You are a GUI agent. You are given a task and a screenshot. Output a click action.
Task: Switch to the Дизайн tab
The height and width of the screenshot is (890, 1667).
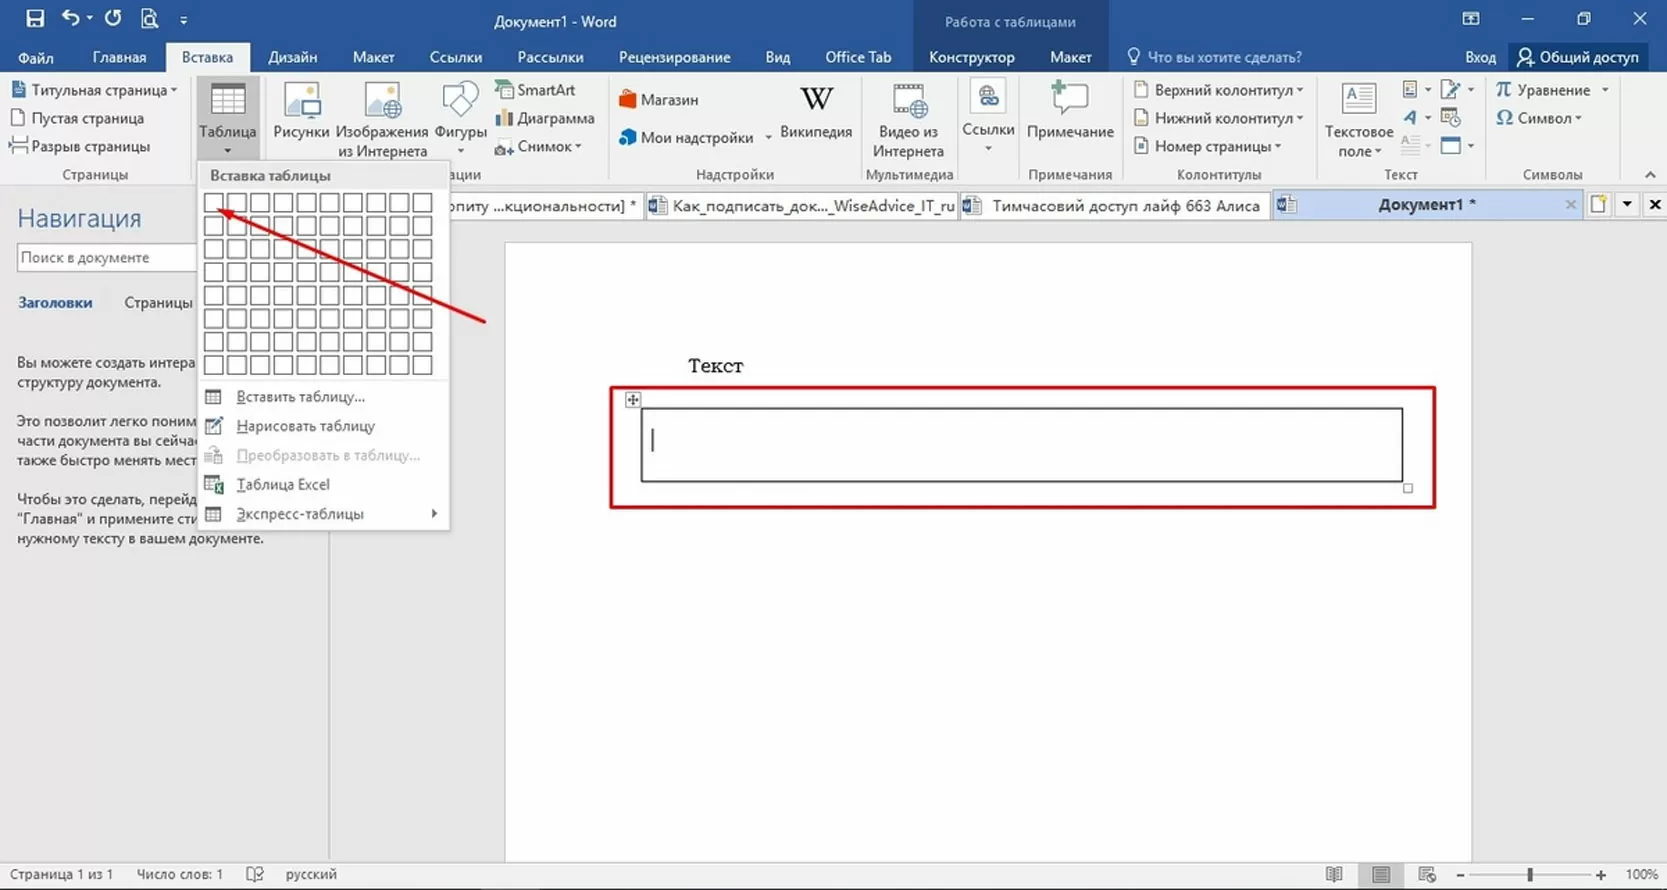pos(292,57)
